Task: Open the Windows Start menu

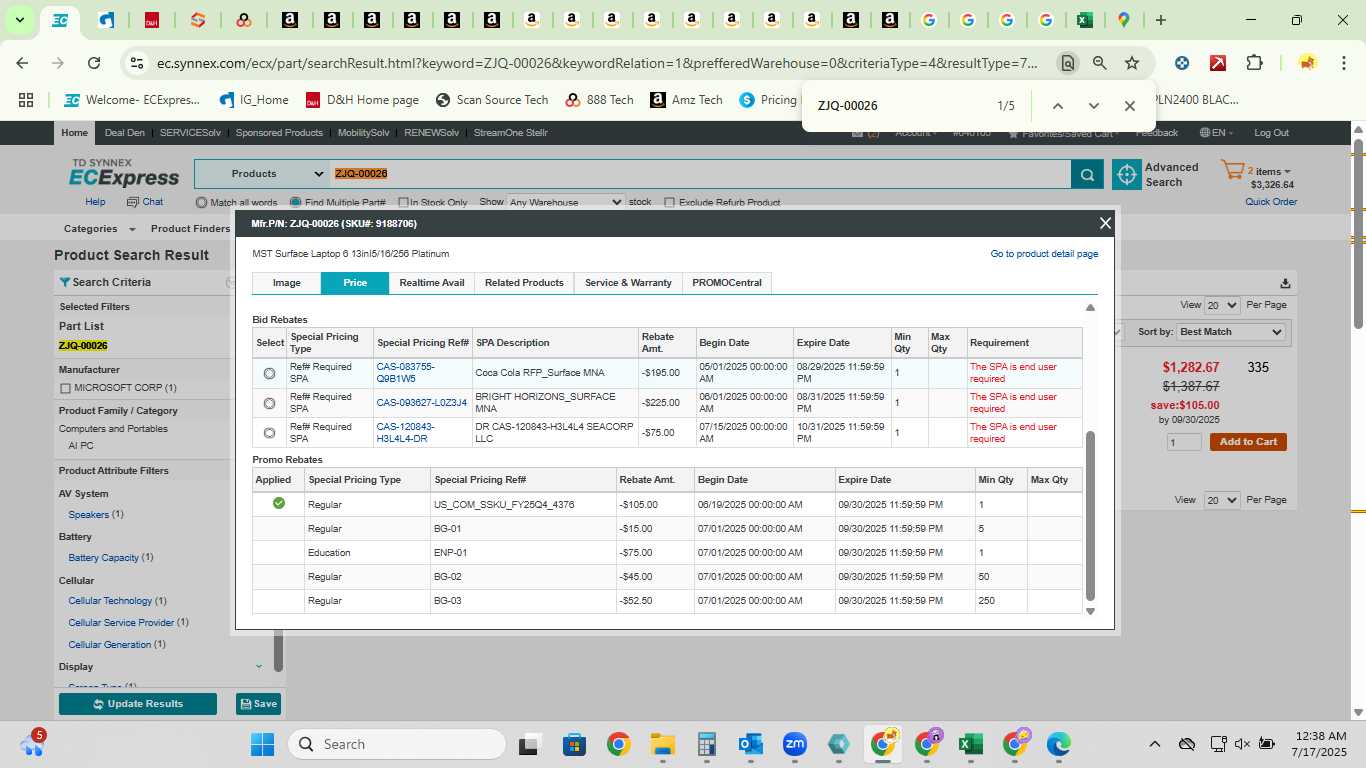Action: click(x=262, y=744)
